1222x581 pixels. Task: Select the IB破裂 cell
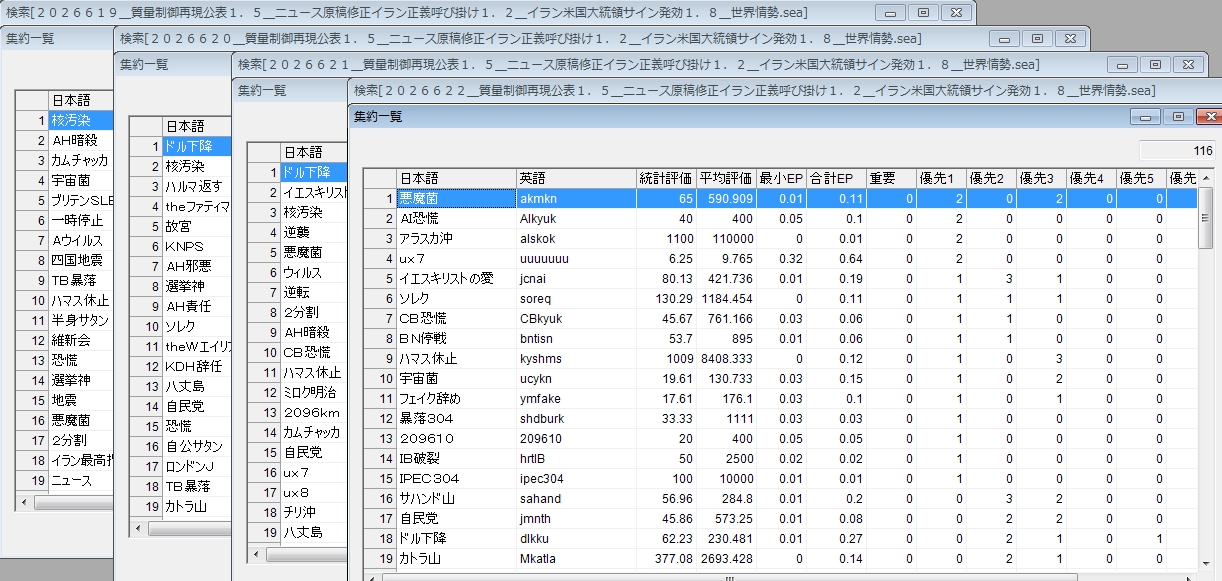click(x=456, y=458)
